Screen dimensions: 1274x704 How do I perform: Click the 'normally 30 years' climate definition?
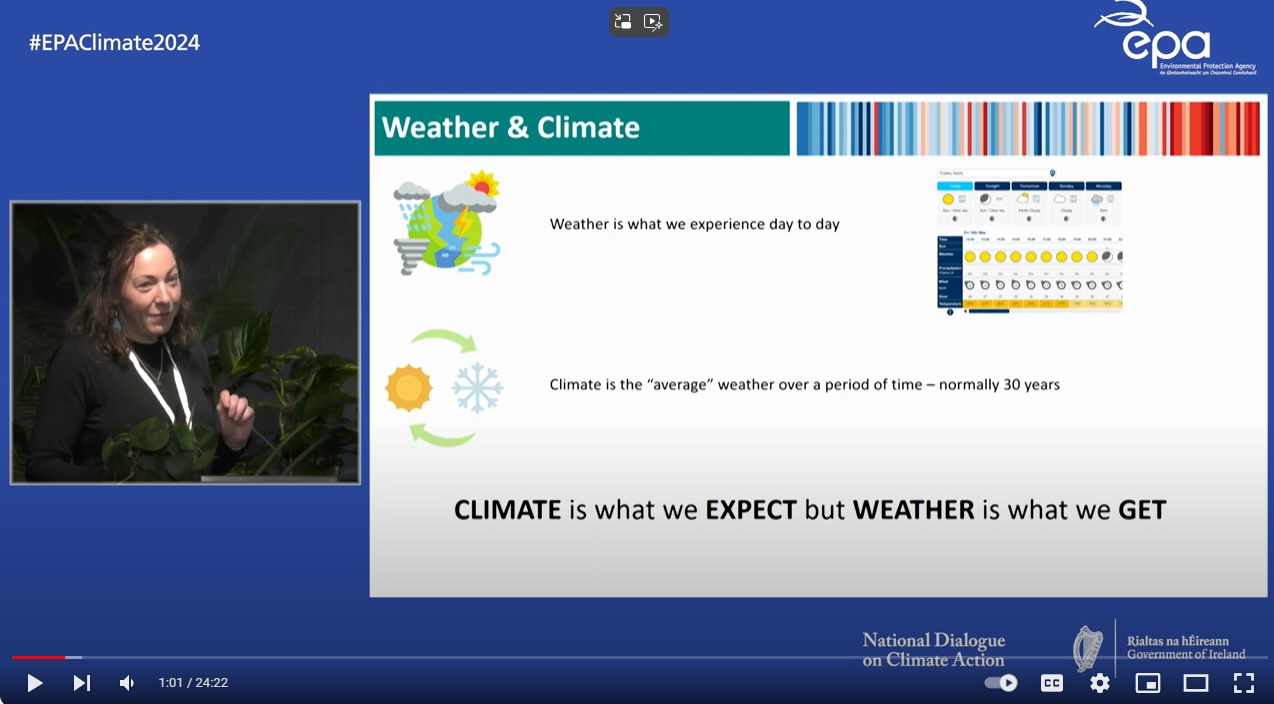805,384
